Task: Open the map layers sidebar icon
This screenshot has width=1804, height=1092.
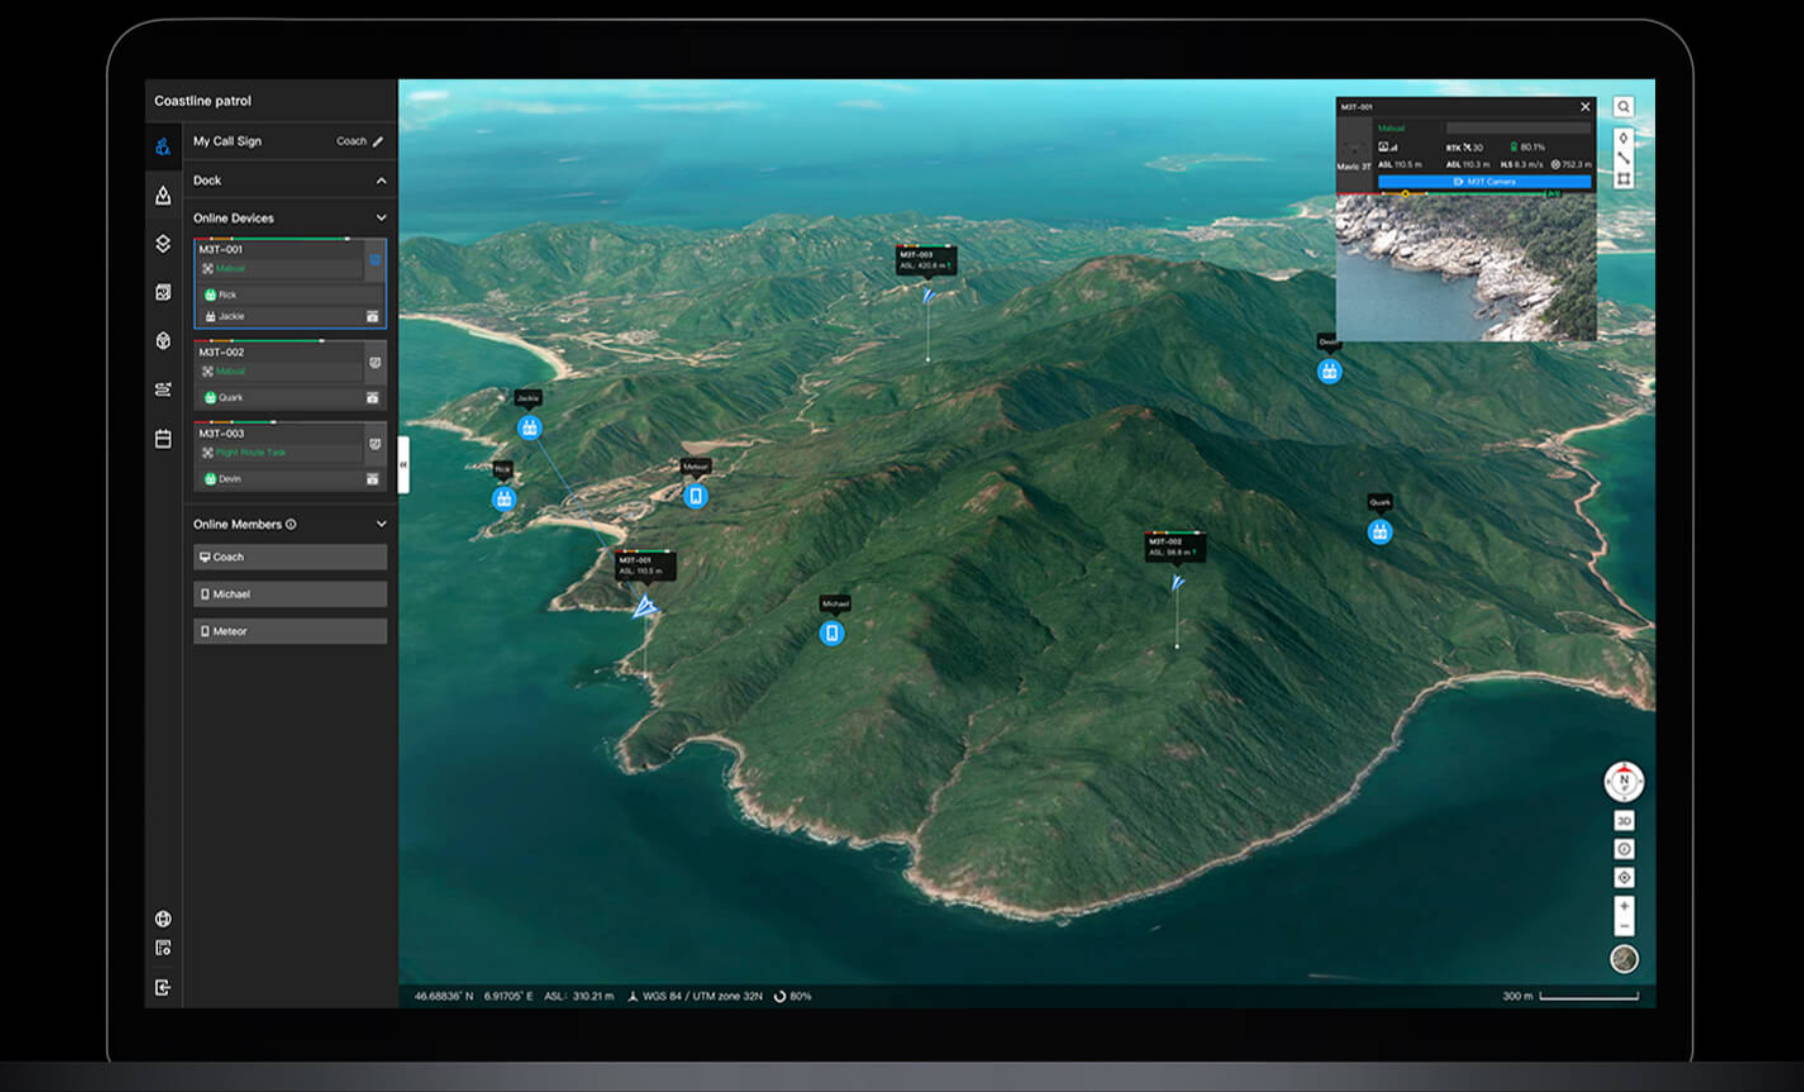Action: (163, 244)
